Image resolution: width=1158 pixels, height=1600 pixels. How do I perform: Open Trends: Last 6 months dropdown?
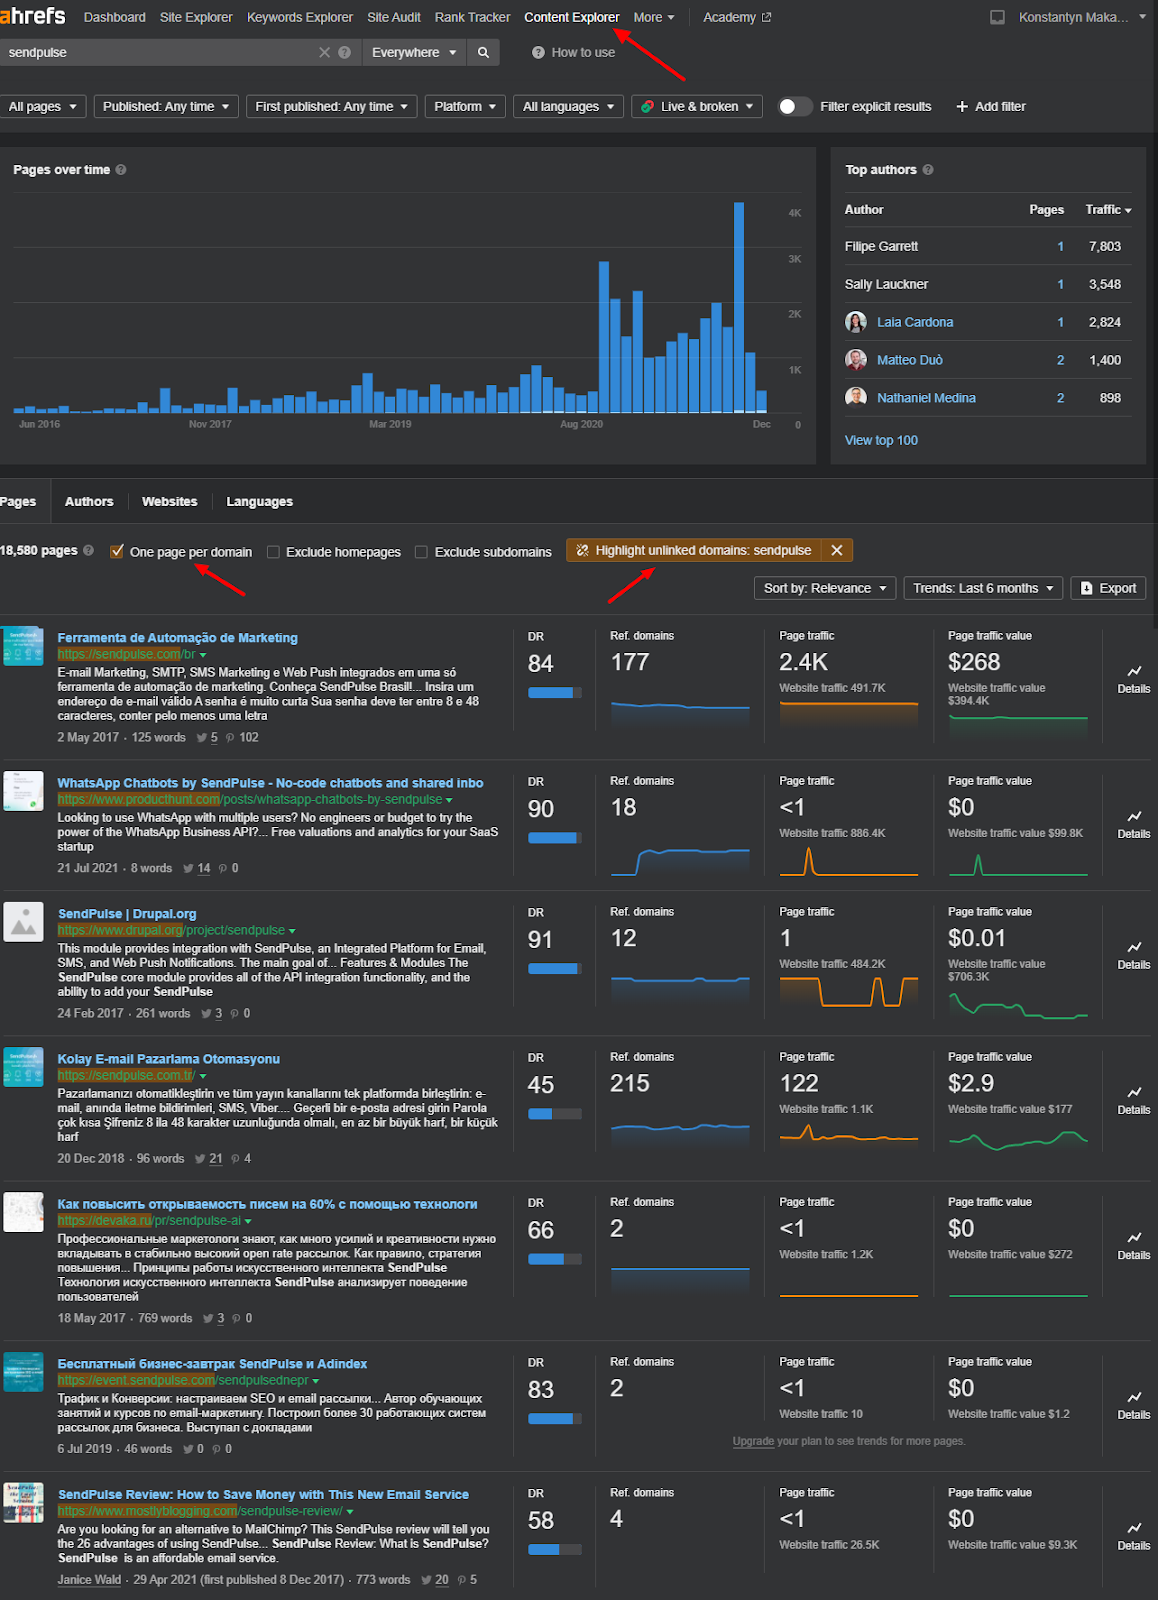[x=983, y=588]
